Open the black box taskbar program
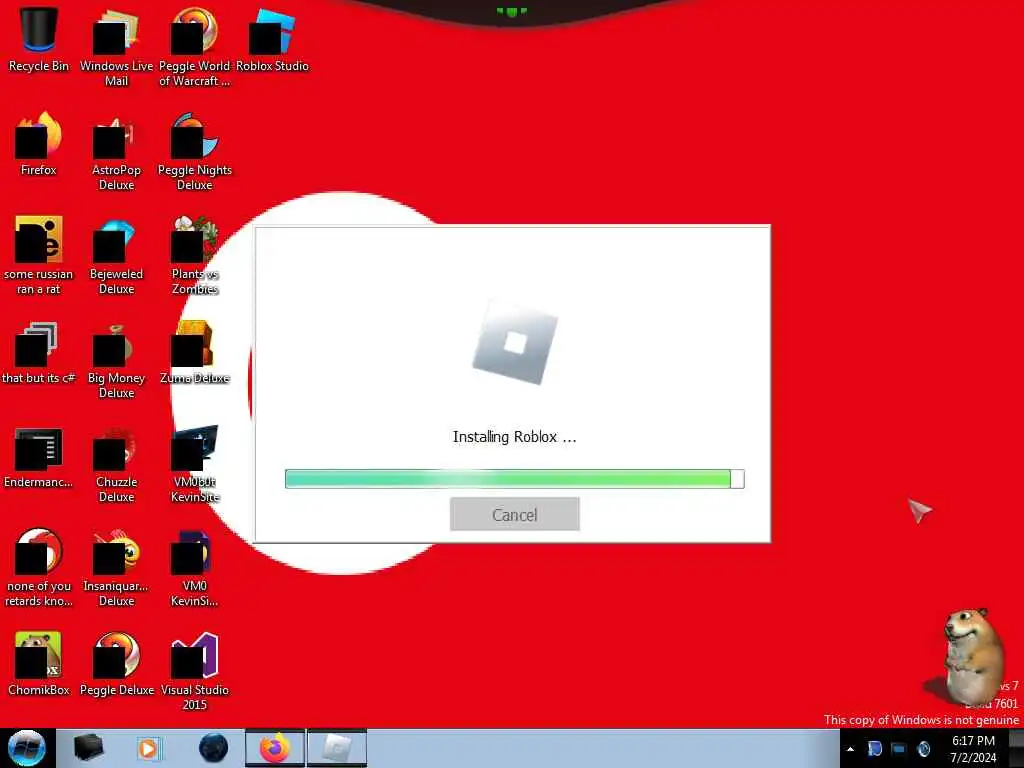 tap(88, 748)
